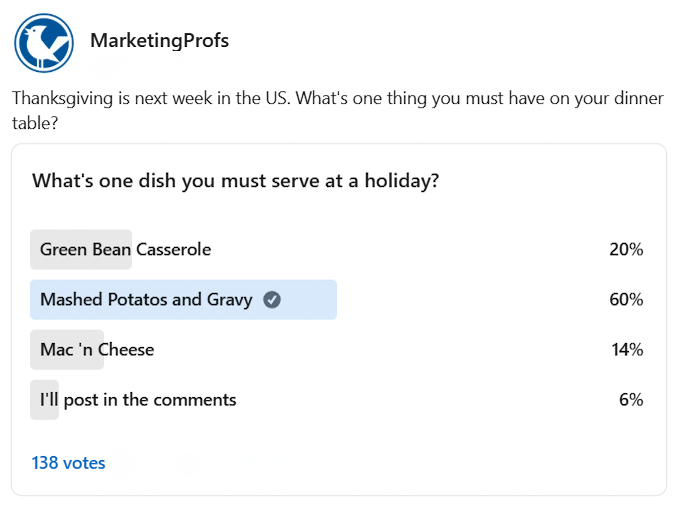
Task: Click the 14% result for Mac 'n Cheese
Action: (626, 350)
